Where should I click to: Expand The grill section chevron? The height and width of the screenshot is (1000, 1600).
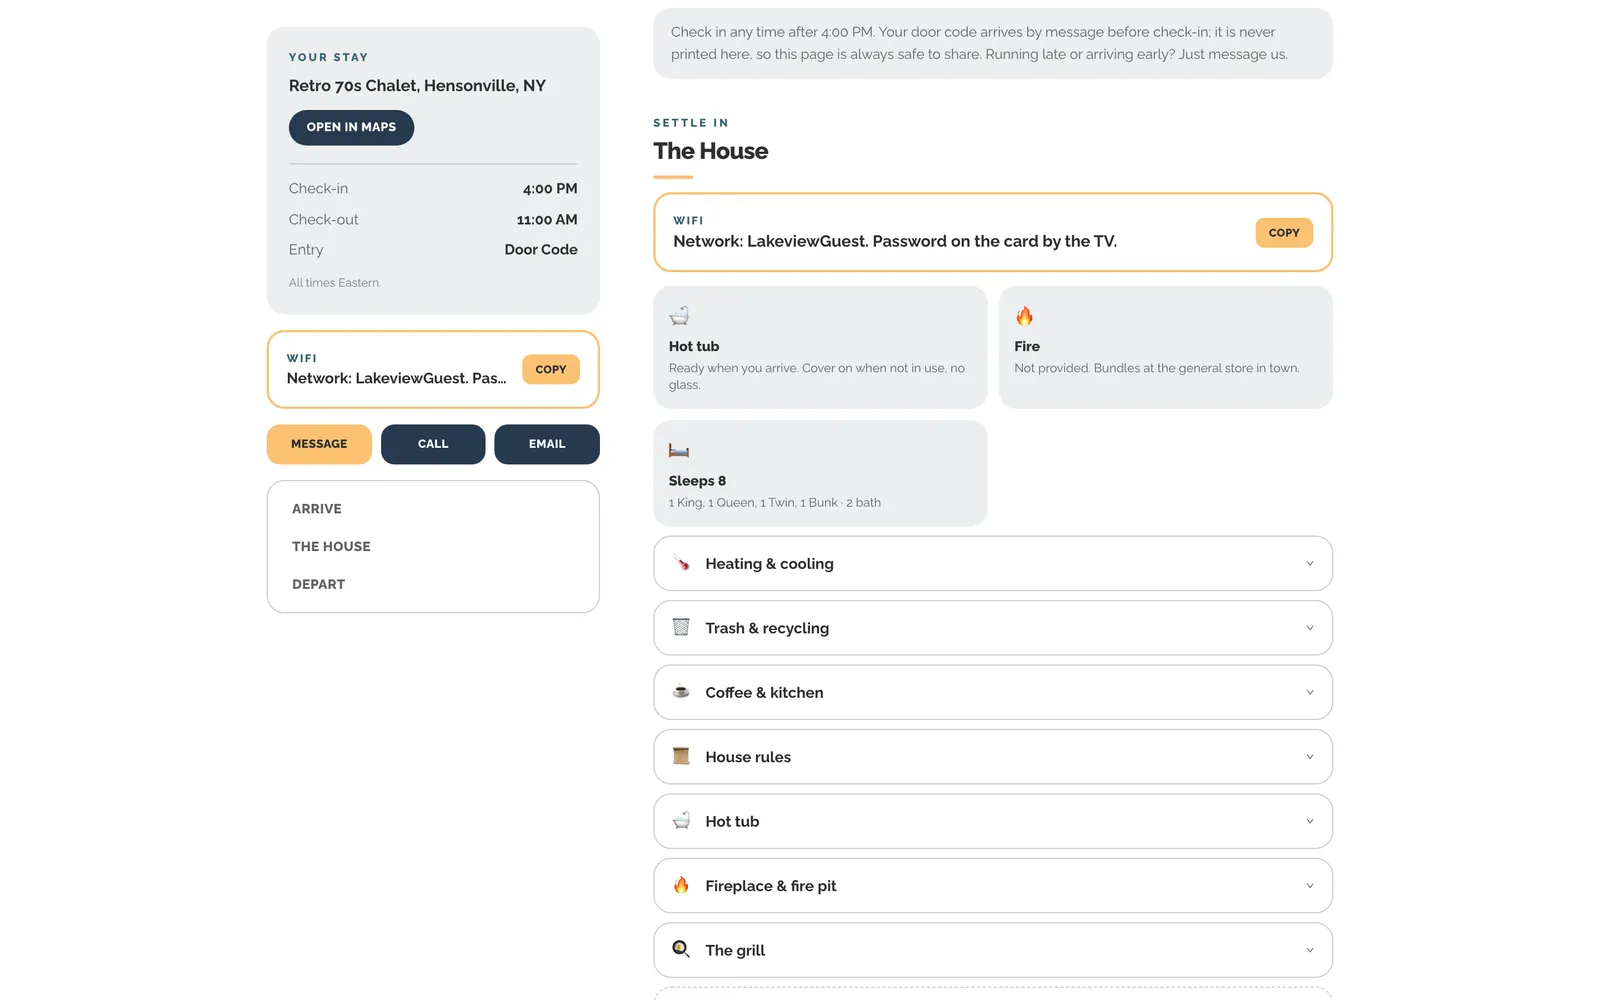1310,950
